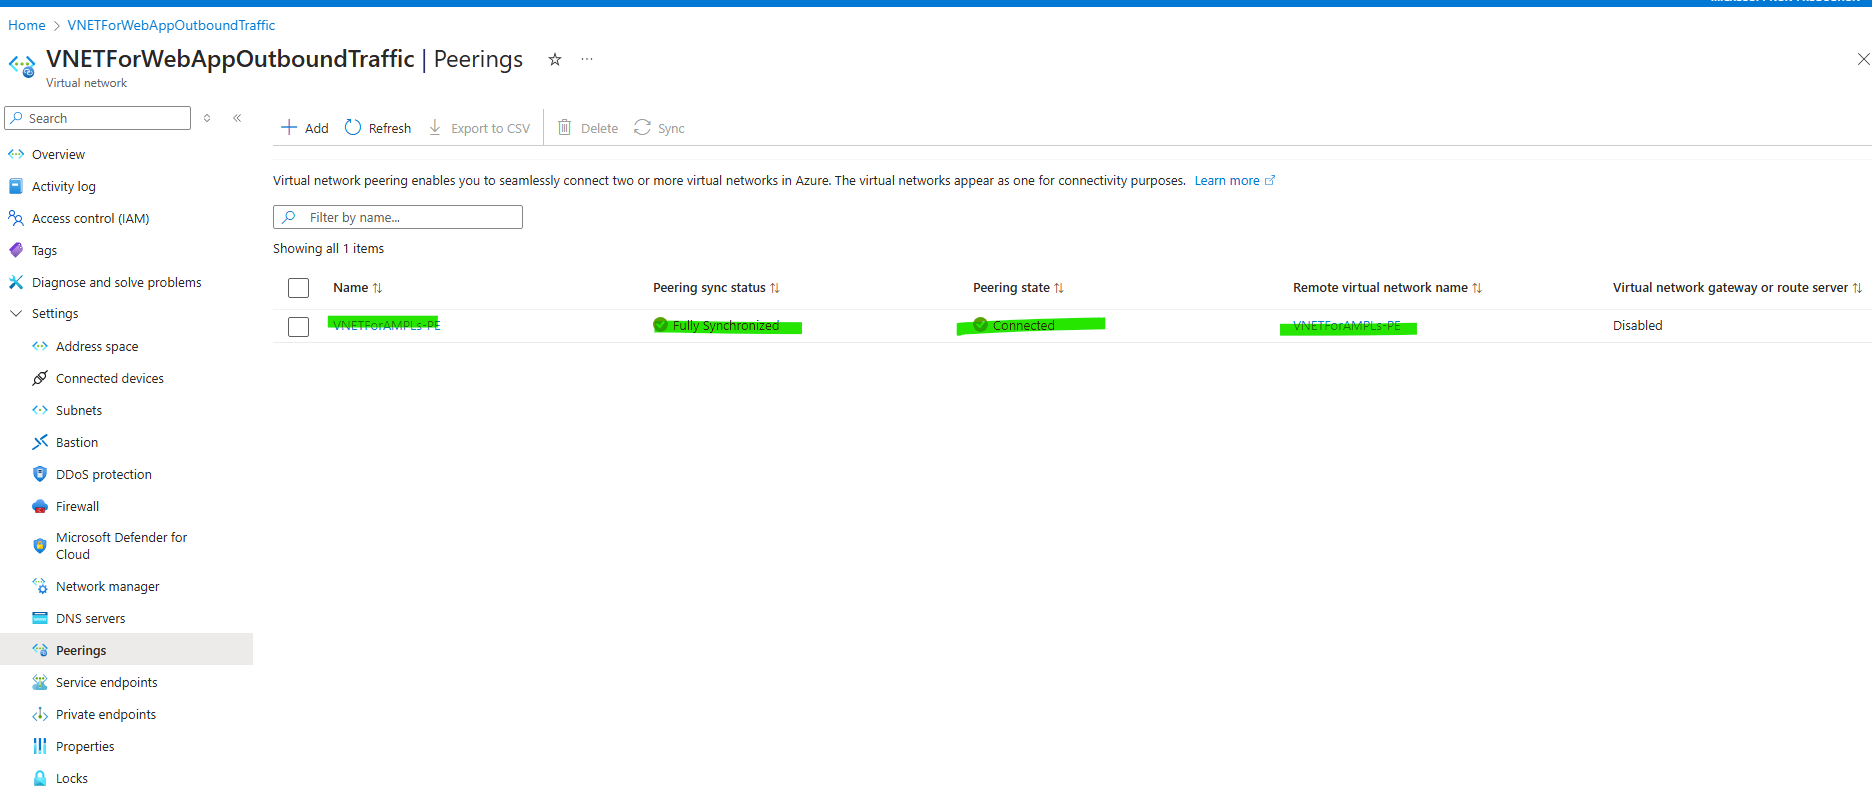This screenshot has height=790, width=1872.
Task: Collapse the sidebar menu with double chevron
Action: tap(237, 118)
